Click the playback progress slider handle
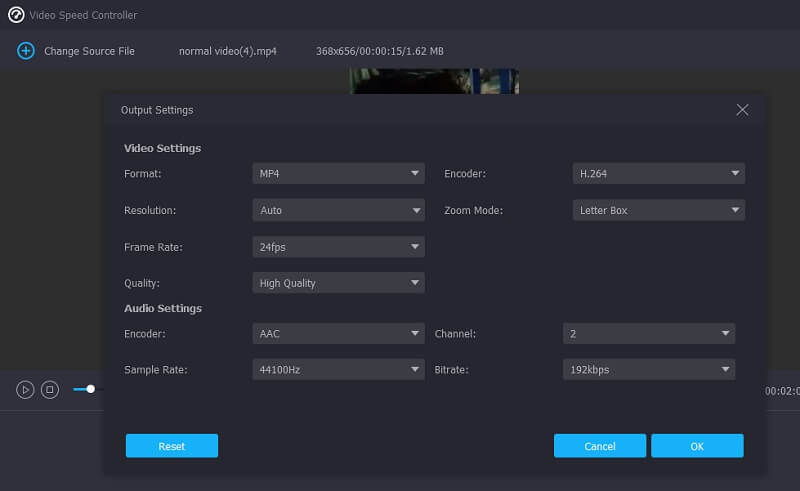 point(91,389)
